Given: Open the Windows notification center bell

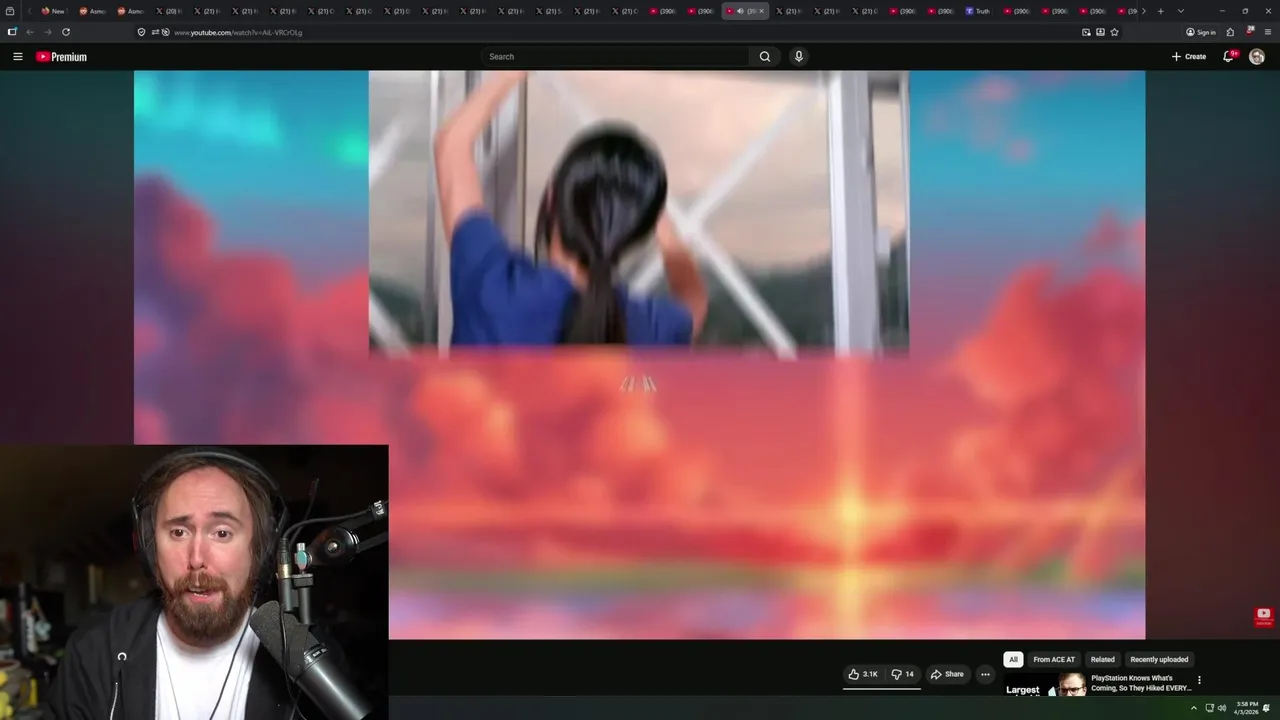Looking at the screenshot, I should coord(1267,708).
